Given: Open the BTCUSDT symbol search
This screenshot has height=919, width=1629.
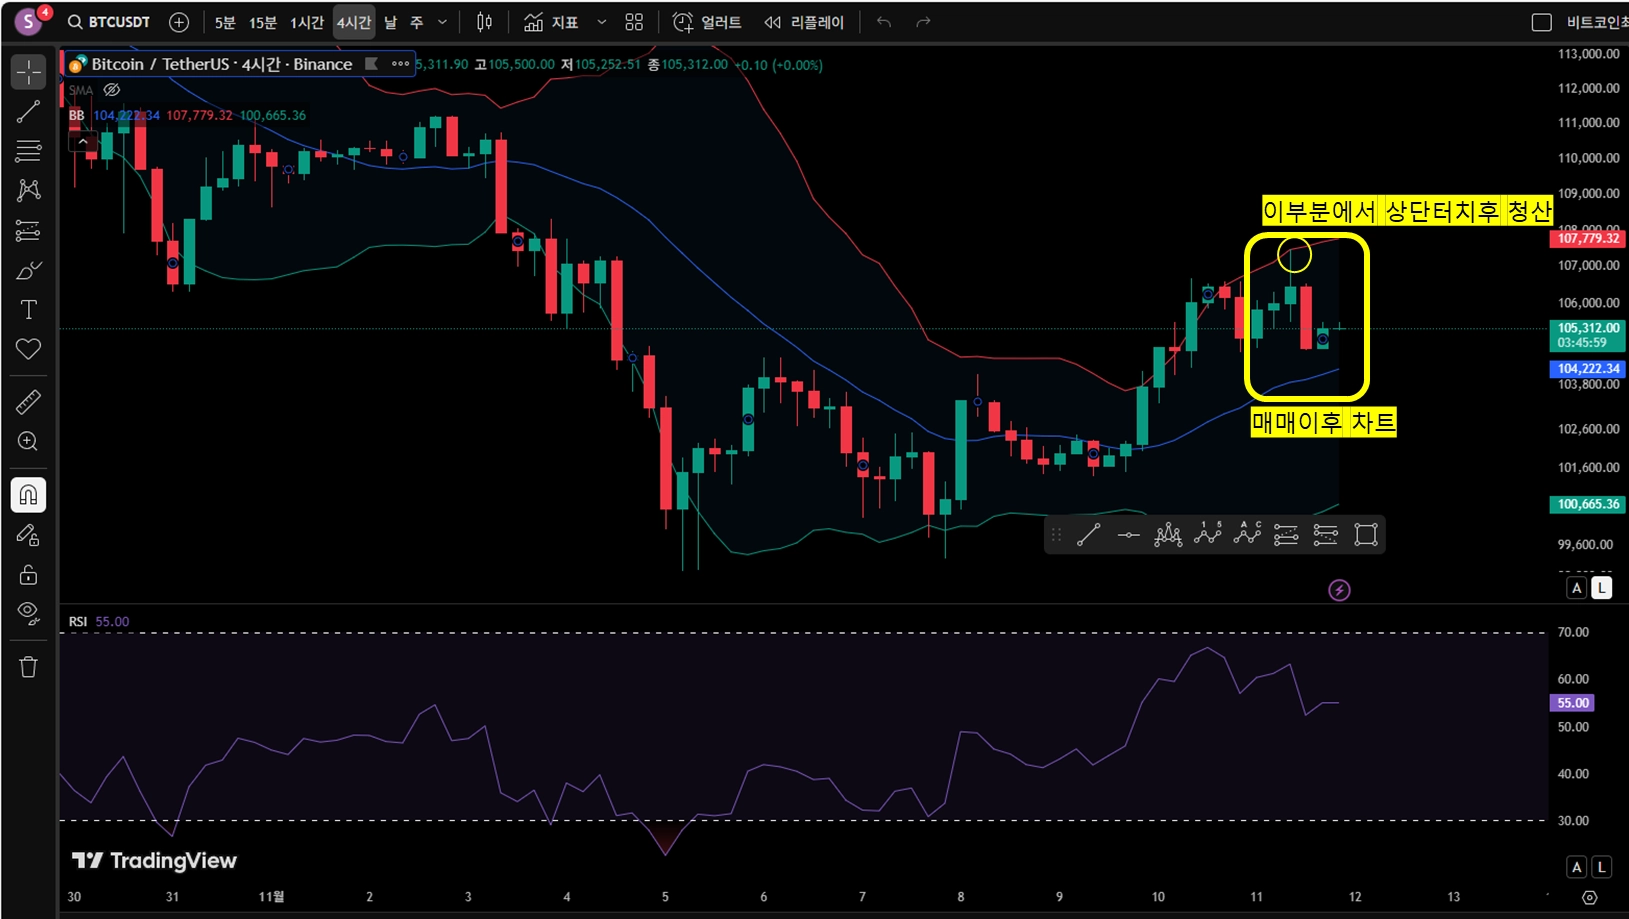Looking at the screenshot, I should pyautogui.click(x=109, y=22).
